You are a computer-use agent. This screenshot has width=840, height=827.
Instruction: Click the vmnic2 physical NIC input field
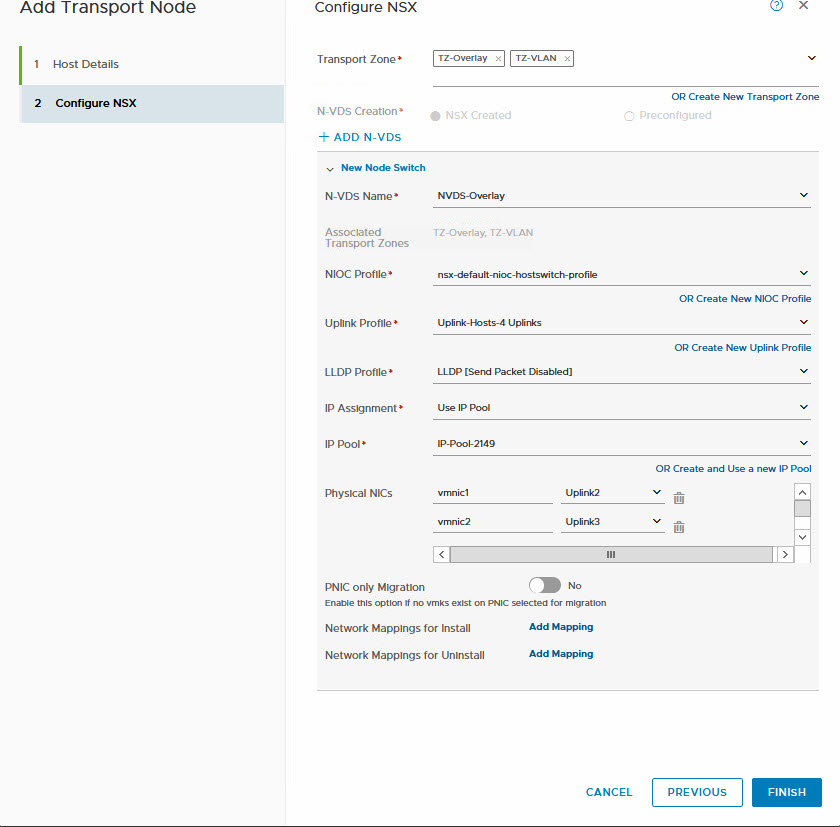[x=492, y=522]
